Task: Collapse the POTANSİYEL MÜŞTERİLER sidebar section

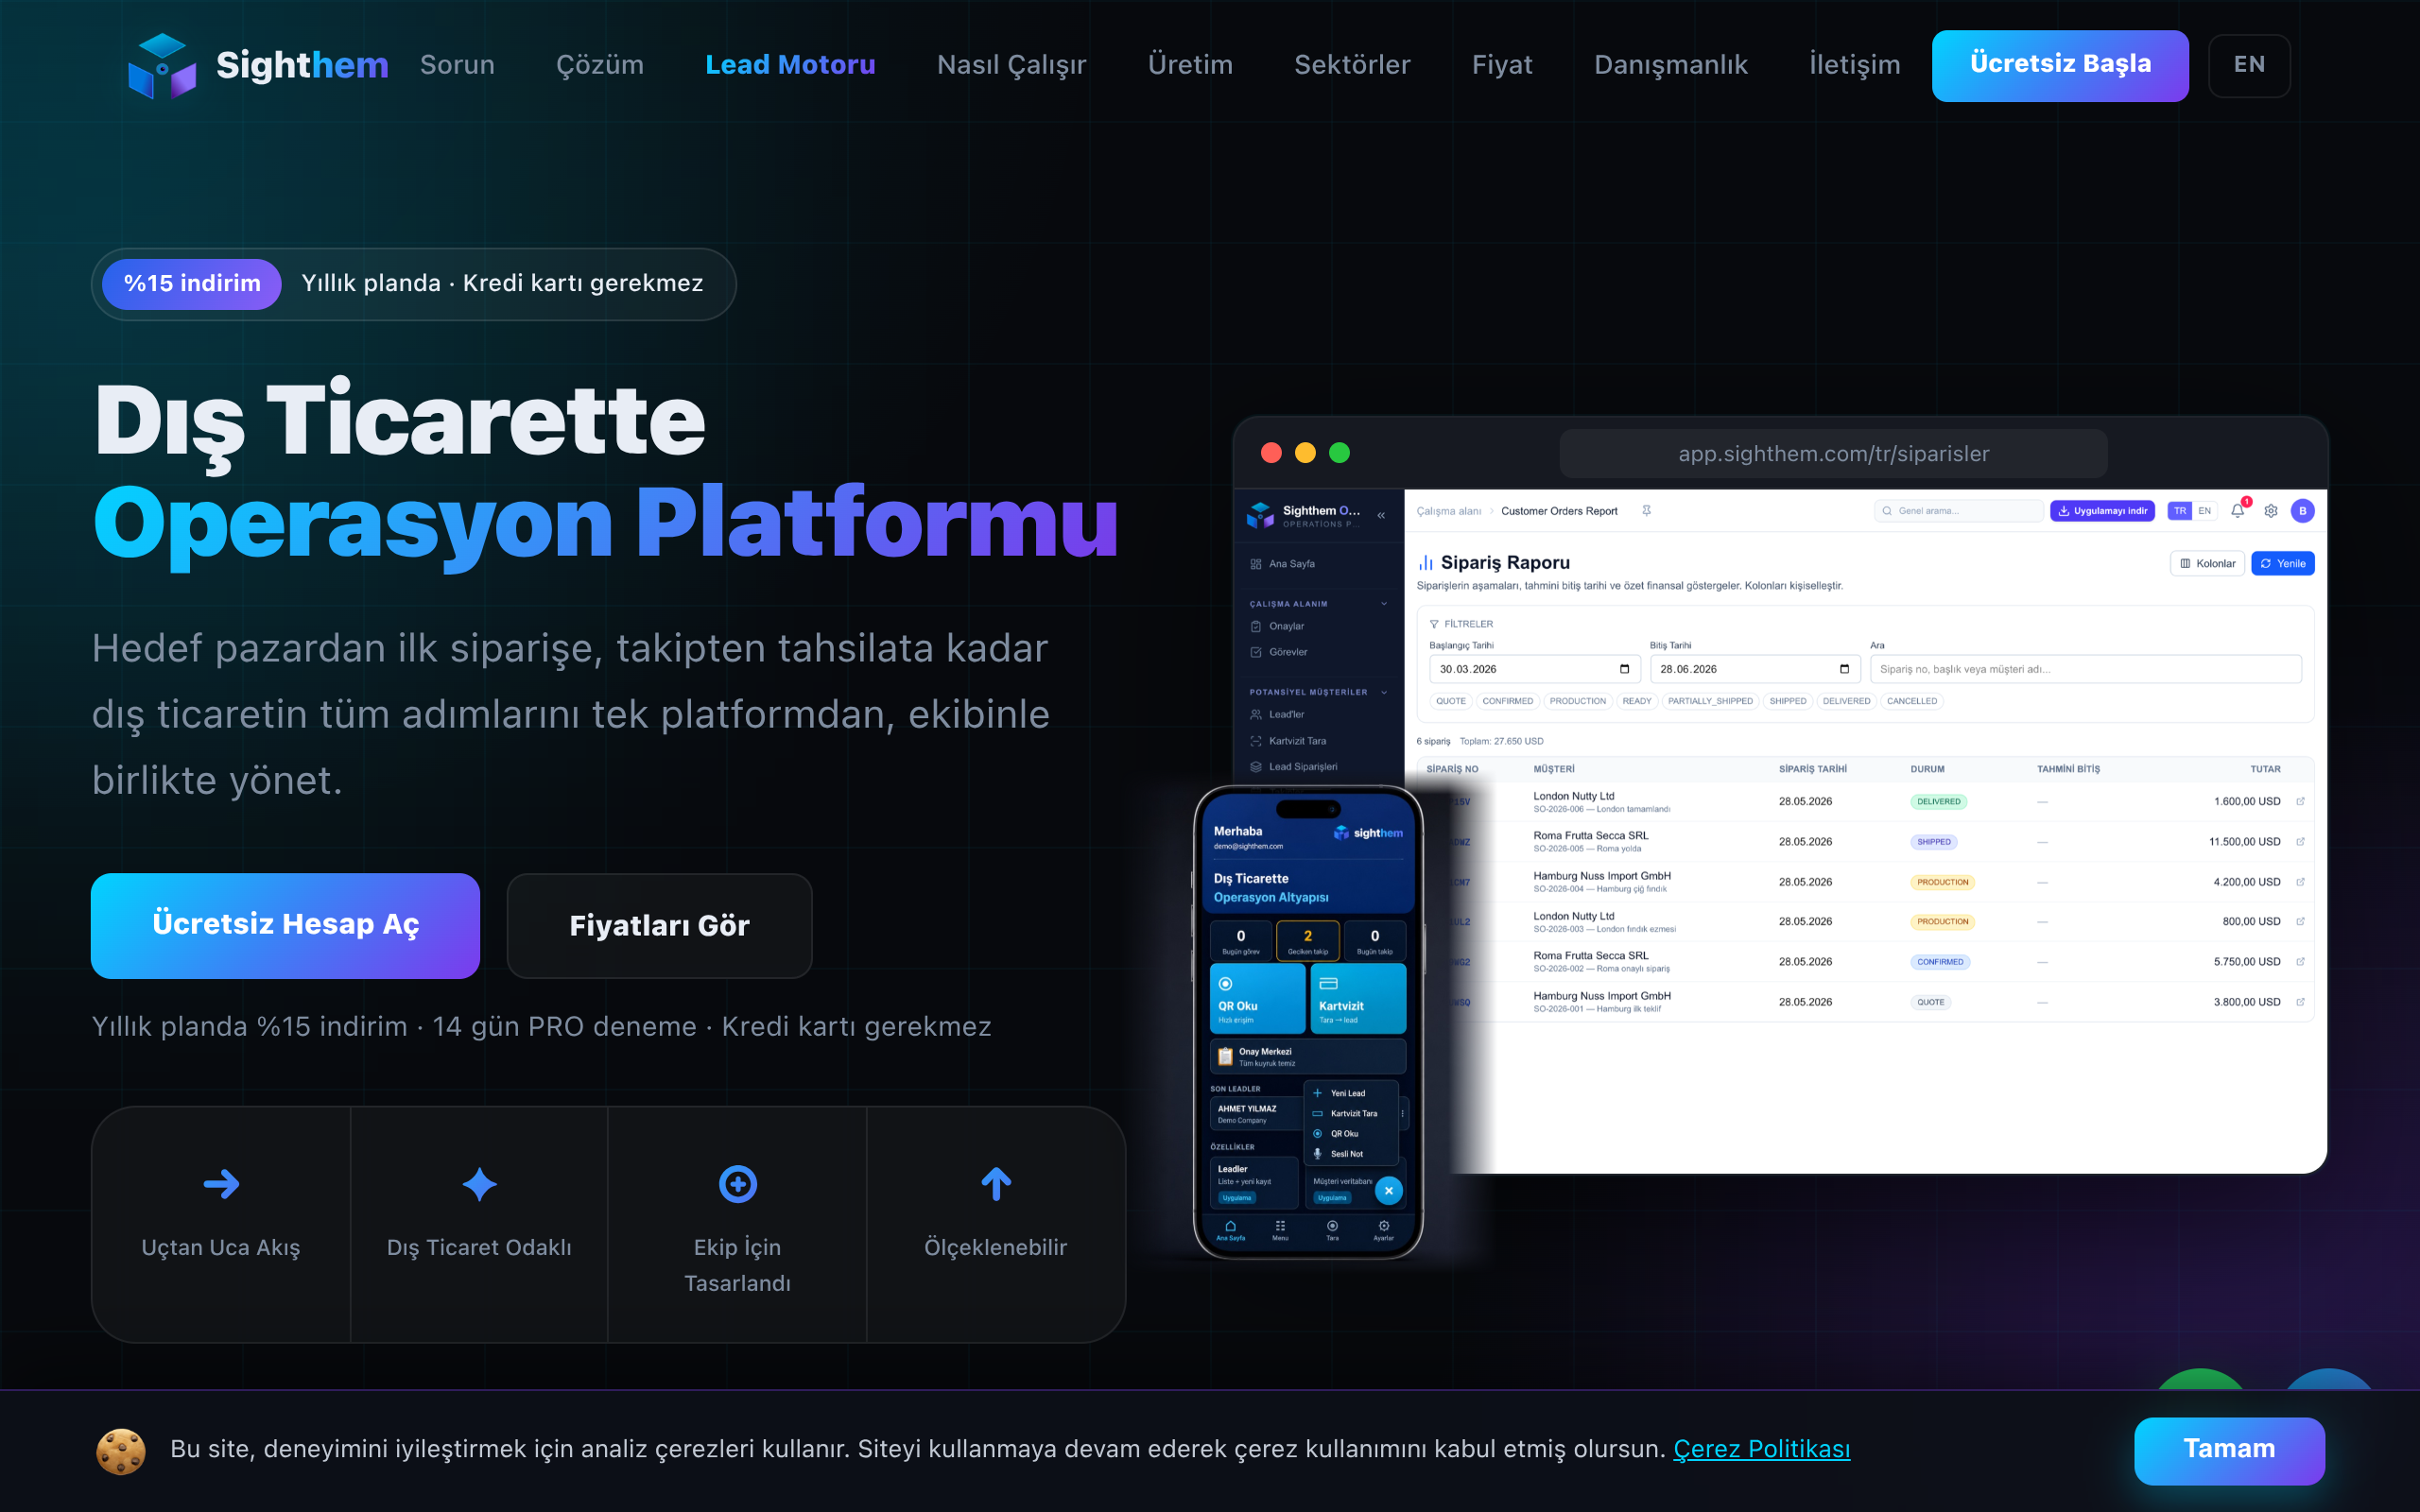Action: click(1384, 692)
